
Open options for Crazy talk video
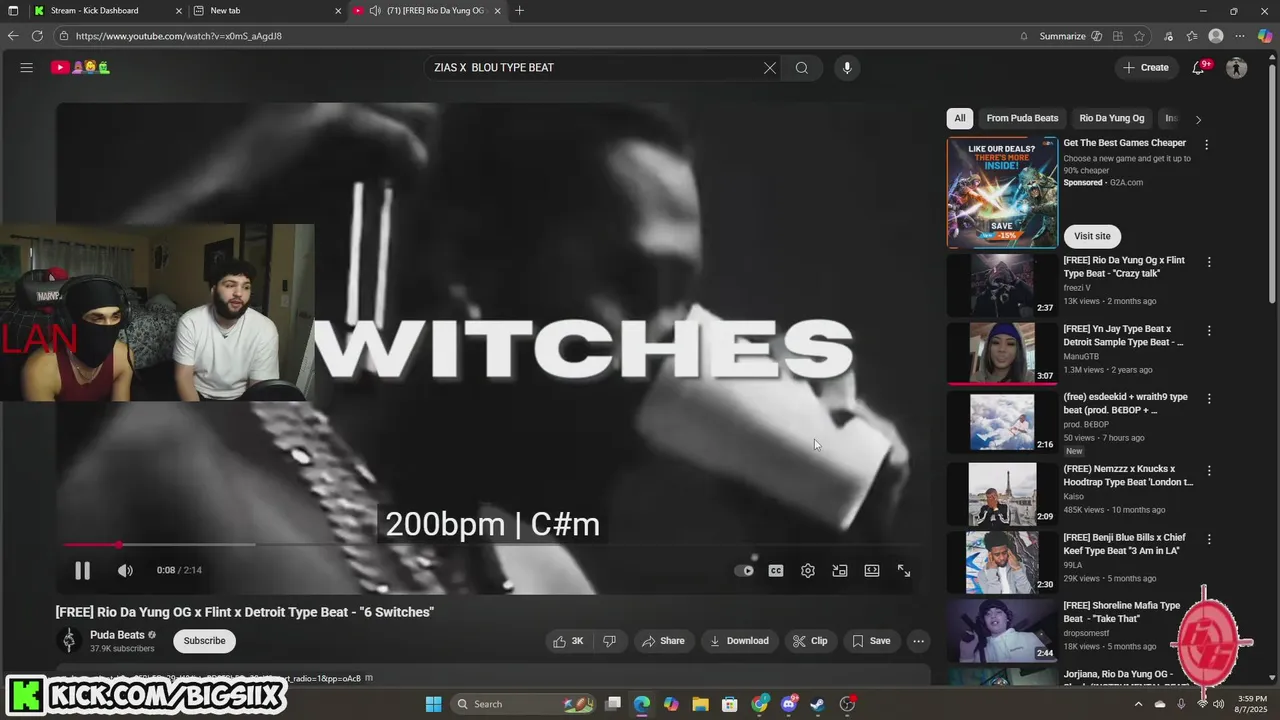[1209, 262]
